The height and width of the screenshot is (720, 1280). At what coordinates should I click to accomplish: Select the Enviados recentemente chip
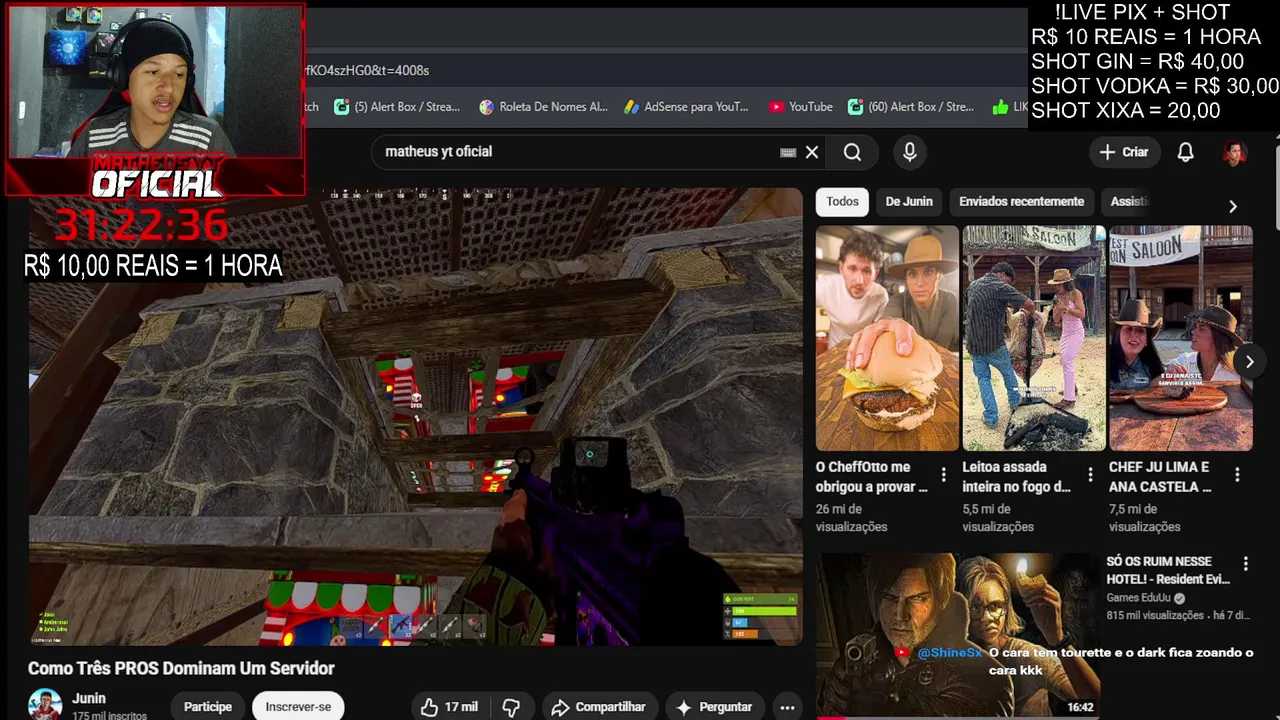coord(1021,201)
